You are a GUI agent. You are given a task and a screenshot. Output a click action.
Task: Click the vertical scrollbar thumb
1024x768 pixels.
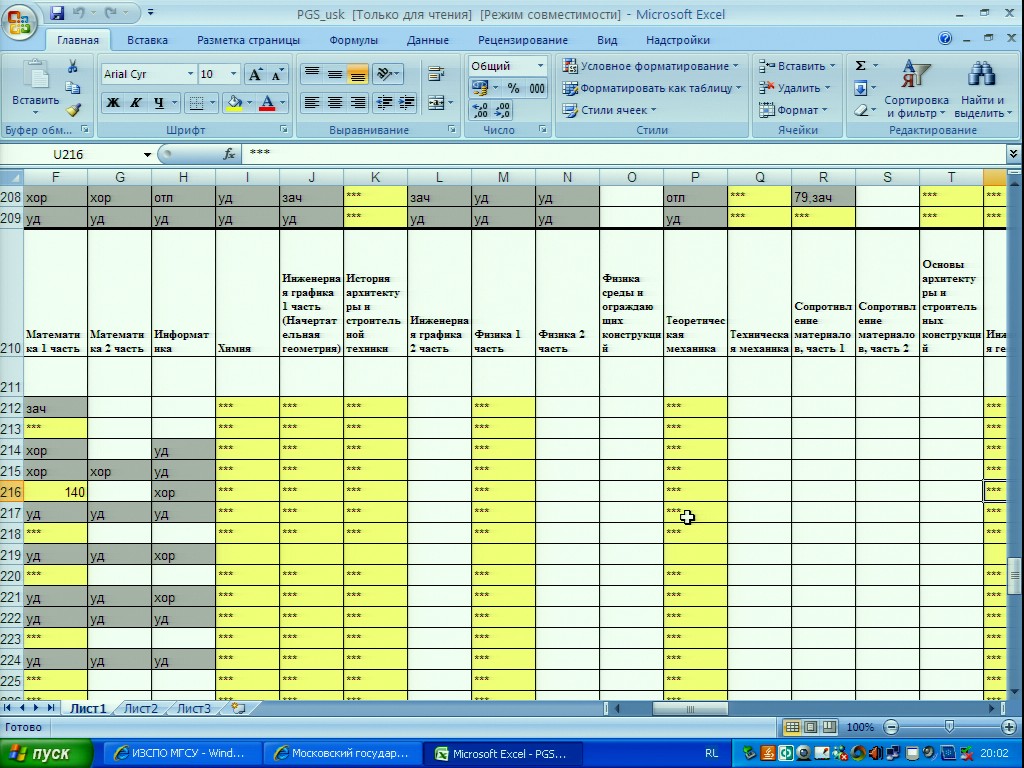1014,575
